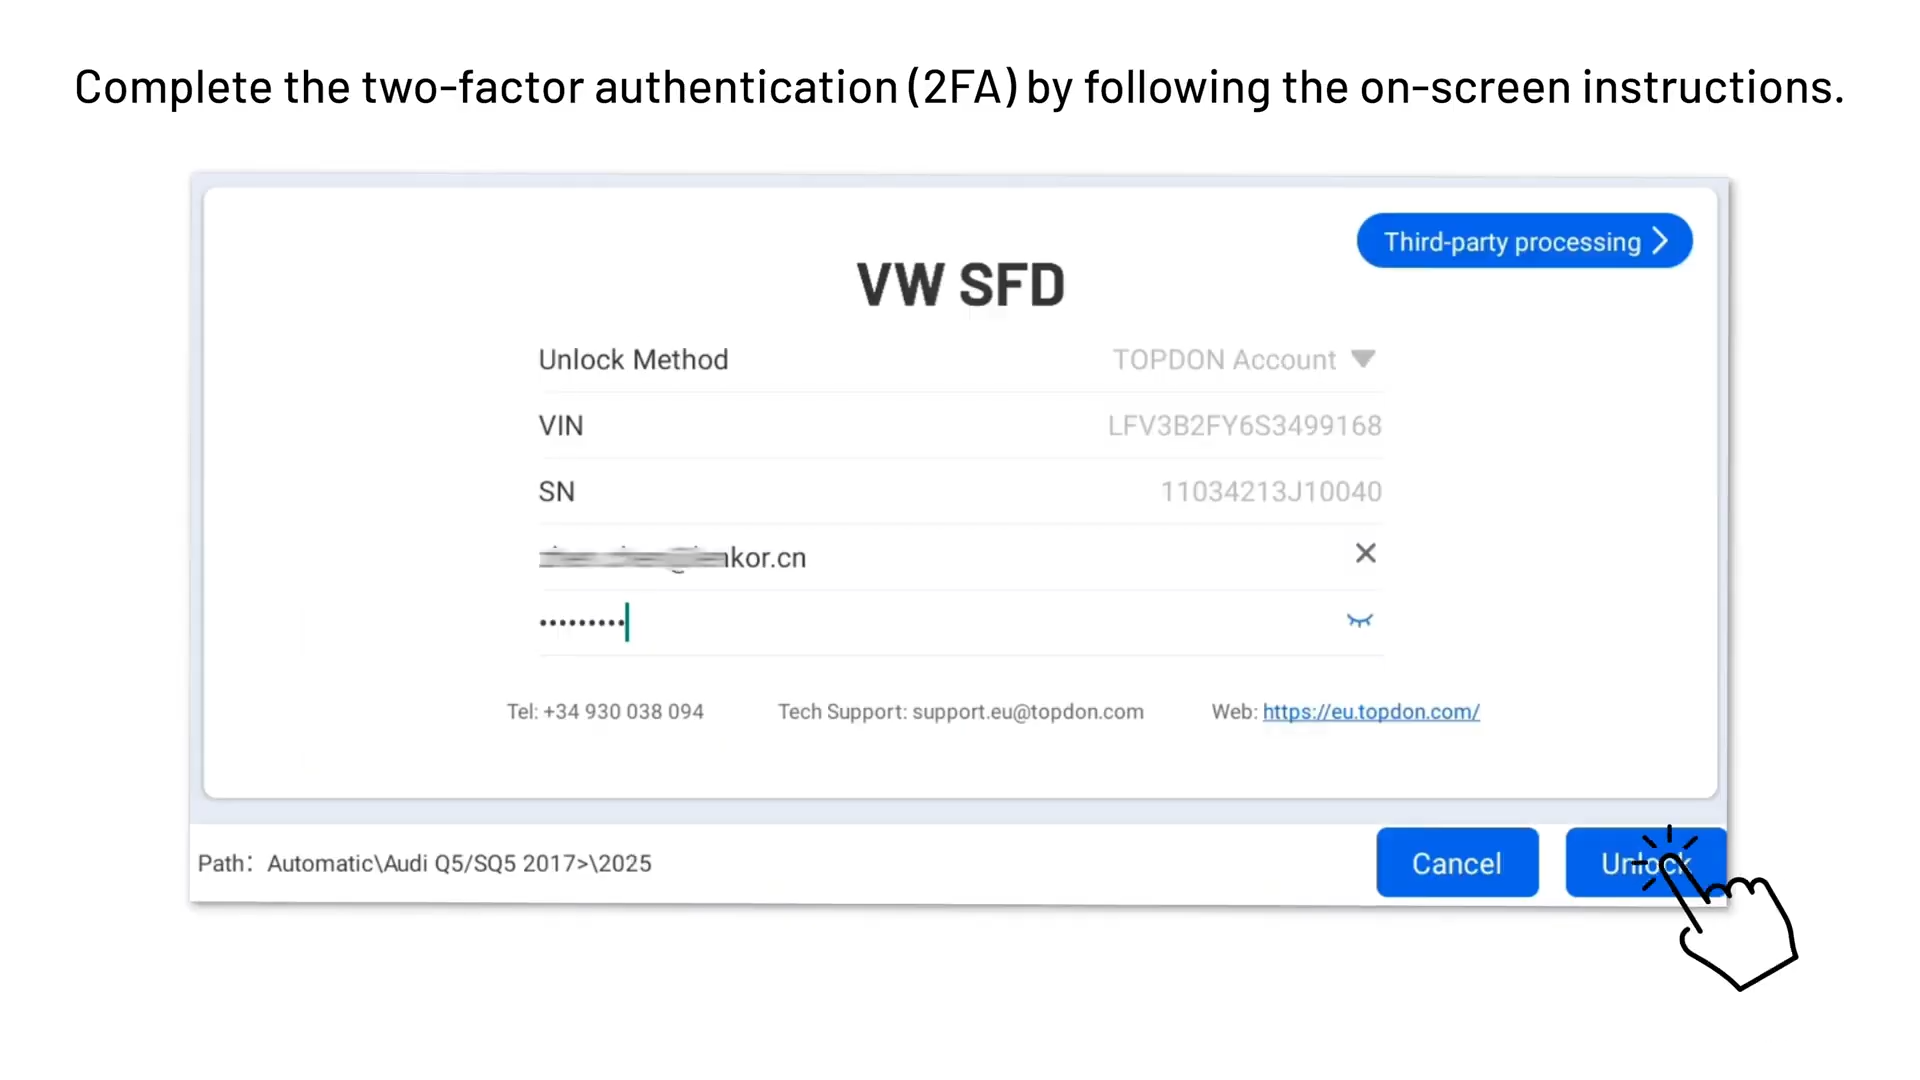
Task: Click the Audi Q5/SQ5 path text
Action: point(459,864)
